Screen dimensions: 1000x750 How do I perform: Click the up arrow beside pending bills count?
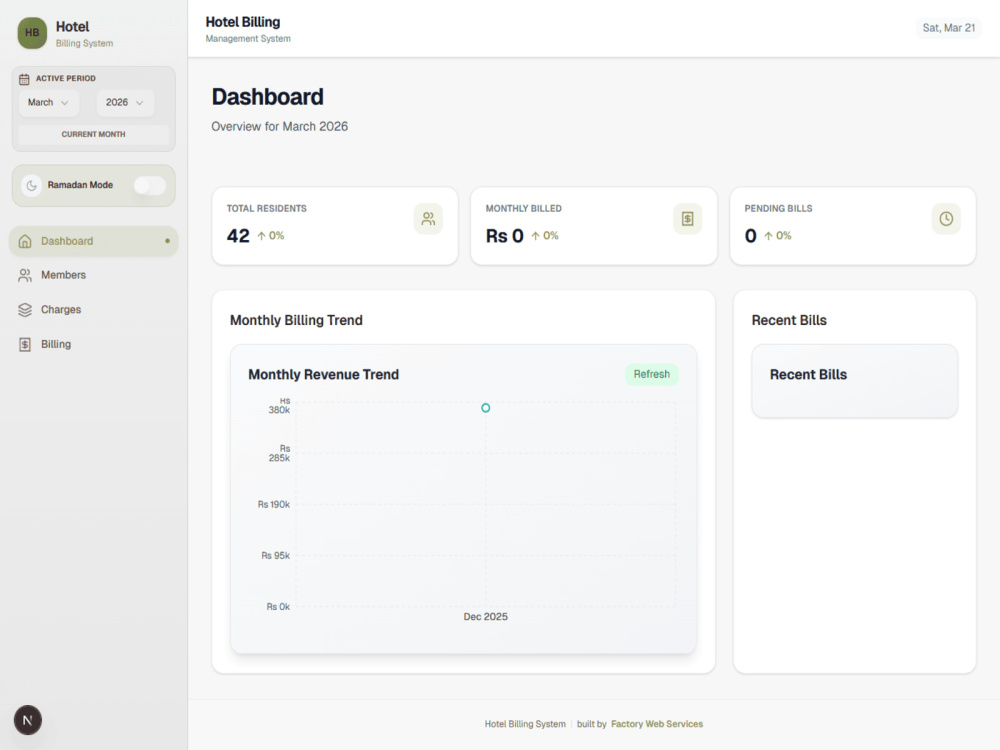768,236
